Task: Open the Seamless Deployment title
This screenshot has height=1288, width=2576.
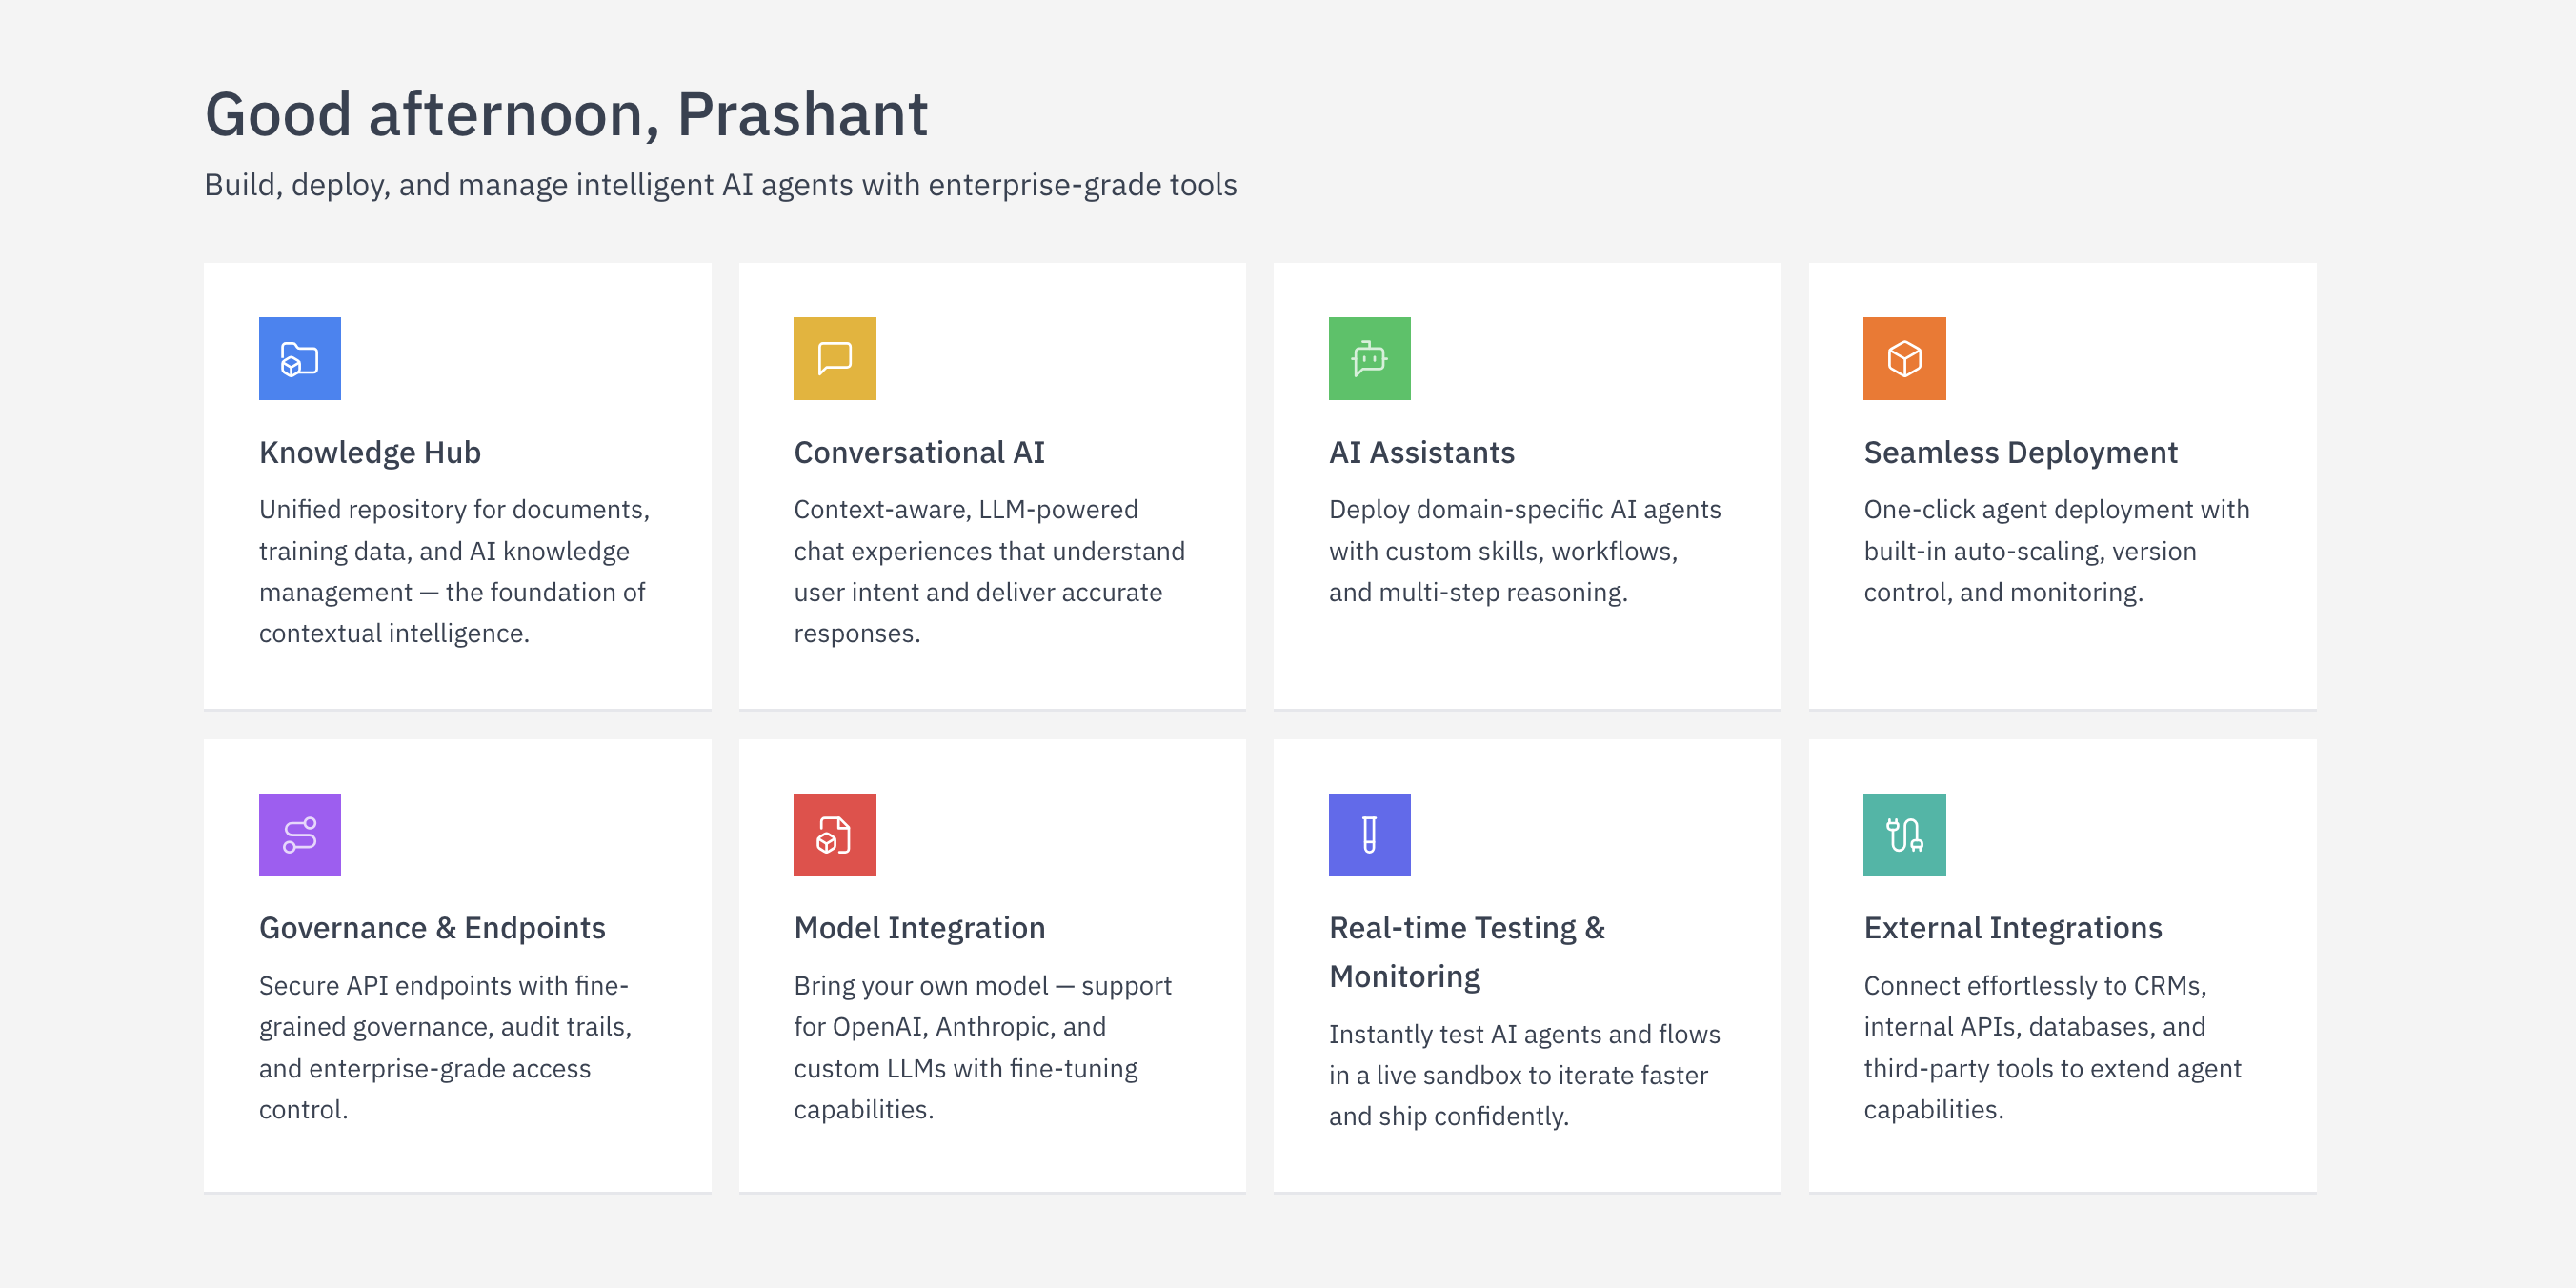Action: click(x=2020, y=452)
